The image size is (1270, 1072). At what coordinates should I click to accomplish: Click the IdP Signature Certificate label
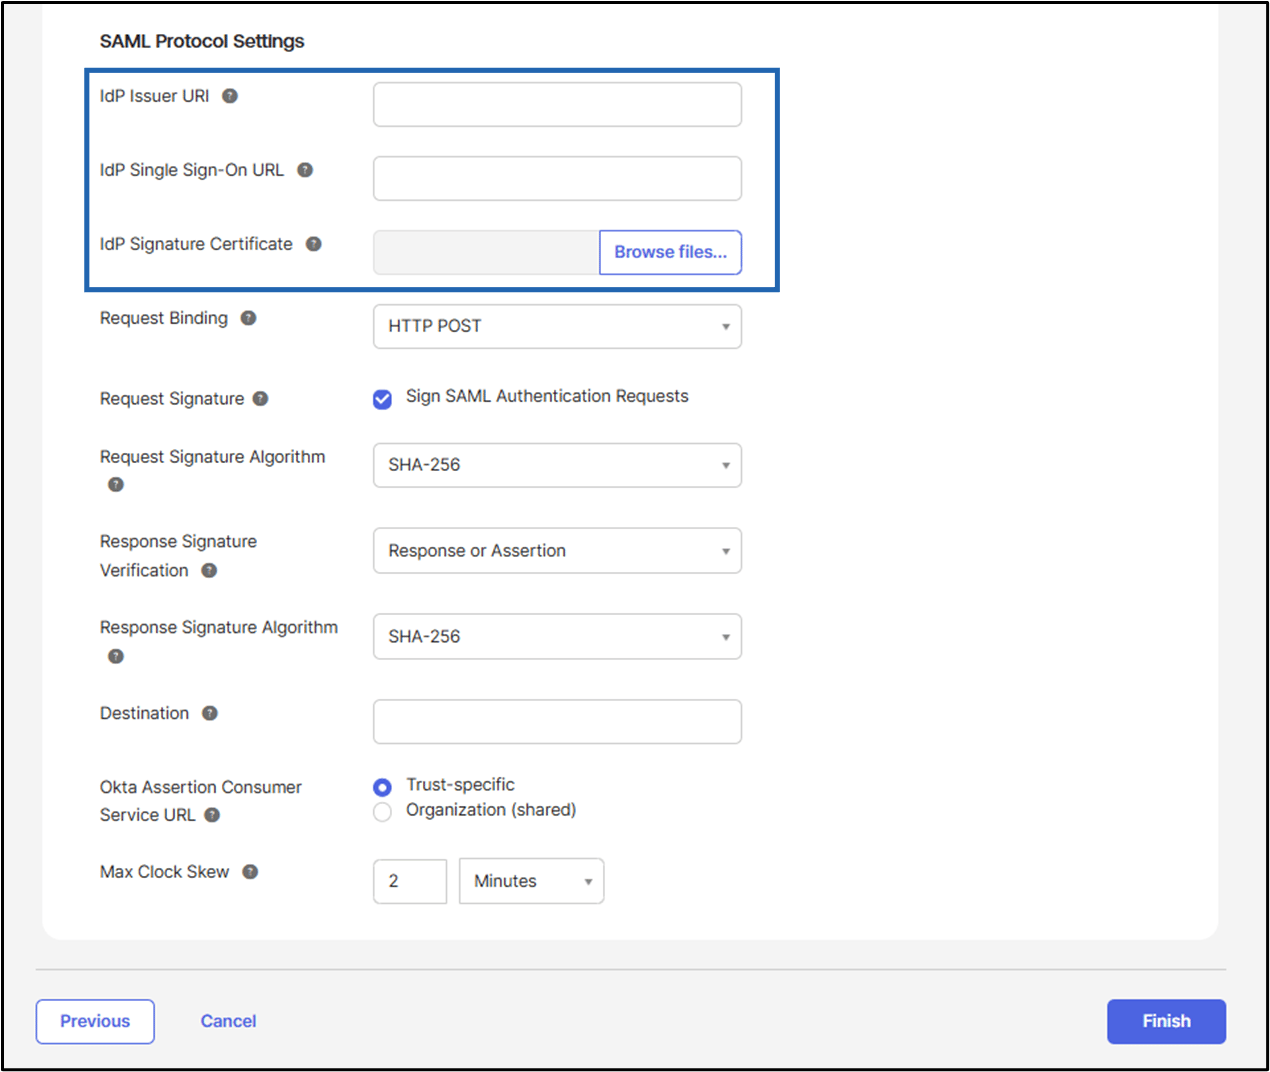(196, 244)
